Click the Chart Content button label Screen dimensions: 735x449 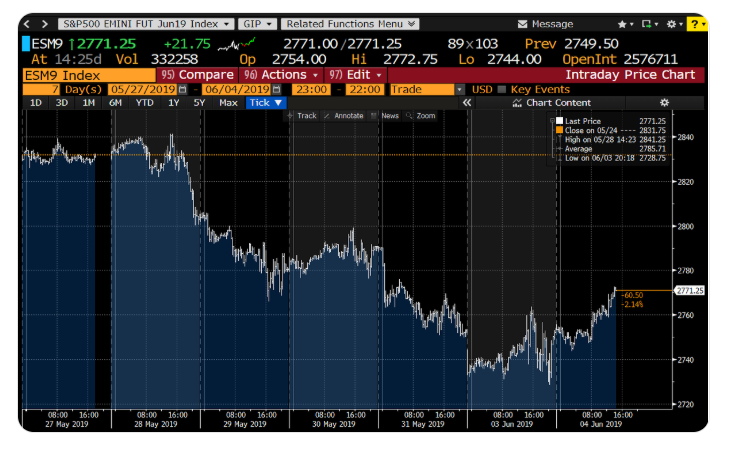pos(558,103)
